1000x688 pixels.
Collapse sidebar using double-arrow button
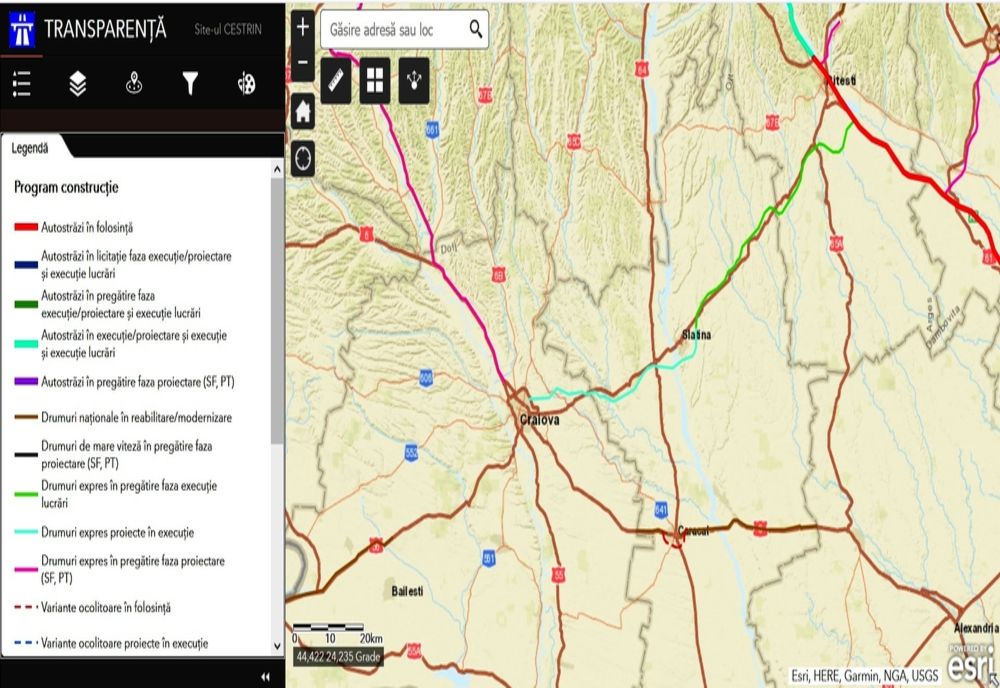pos(265,677)
